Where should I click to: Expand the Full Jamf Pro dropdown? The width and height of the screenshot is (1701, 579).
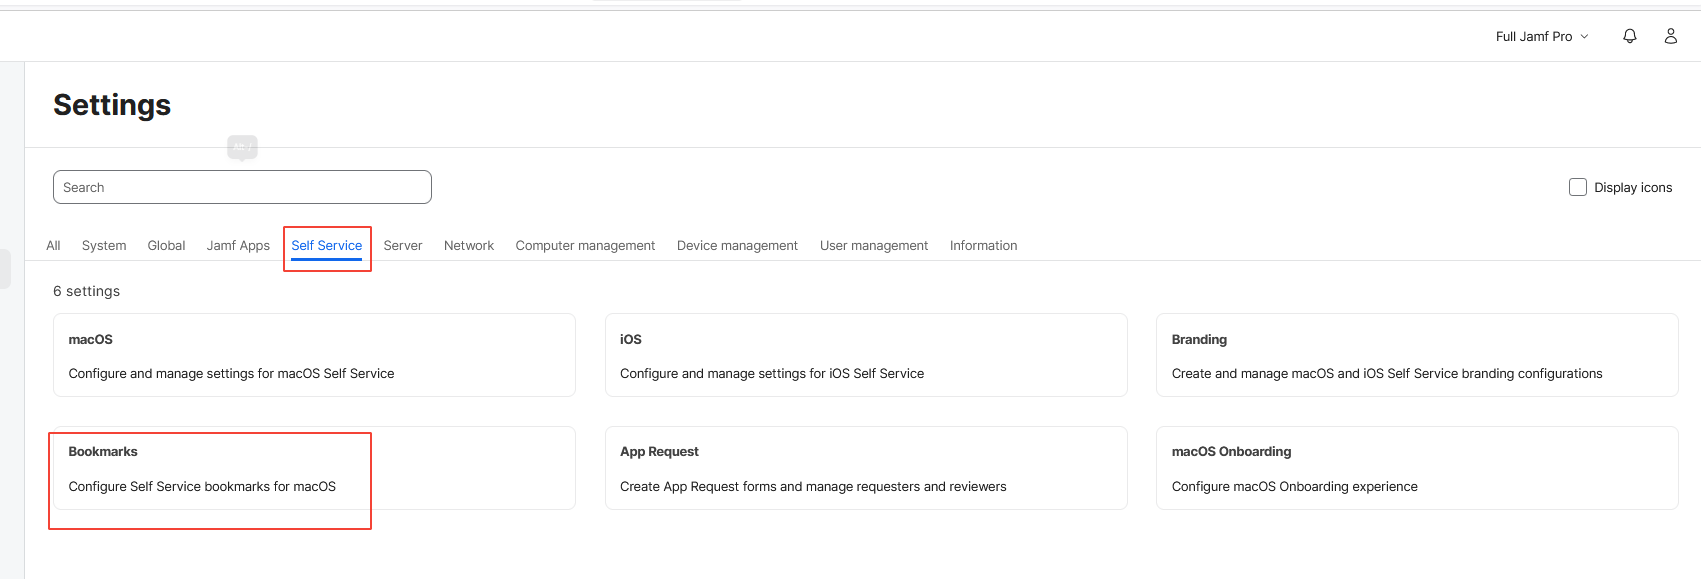[x=1542, y=36]
